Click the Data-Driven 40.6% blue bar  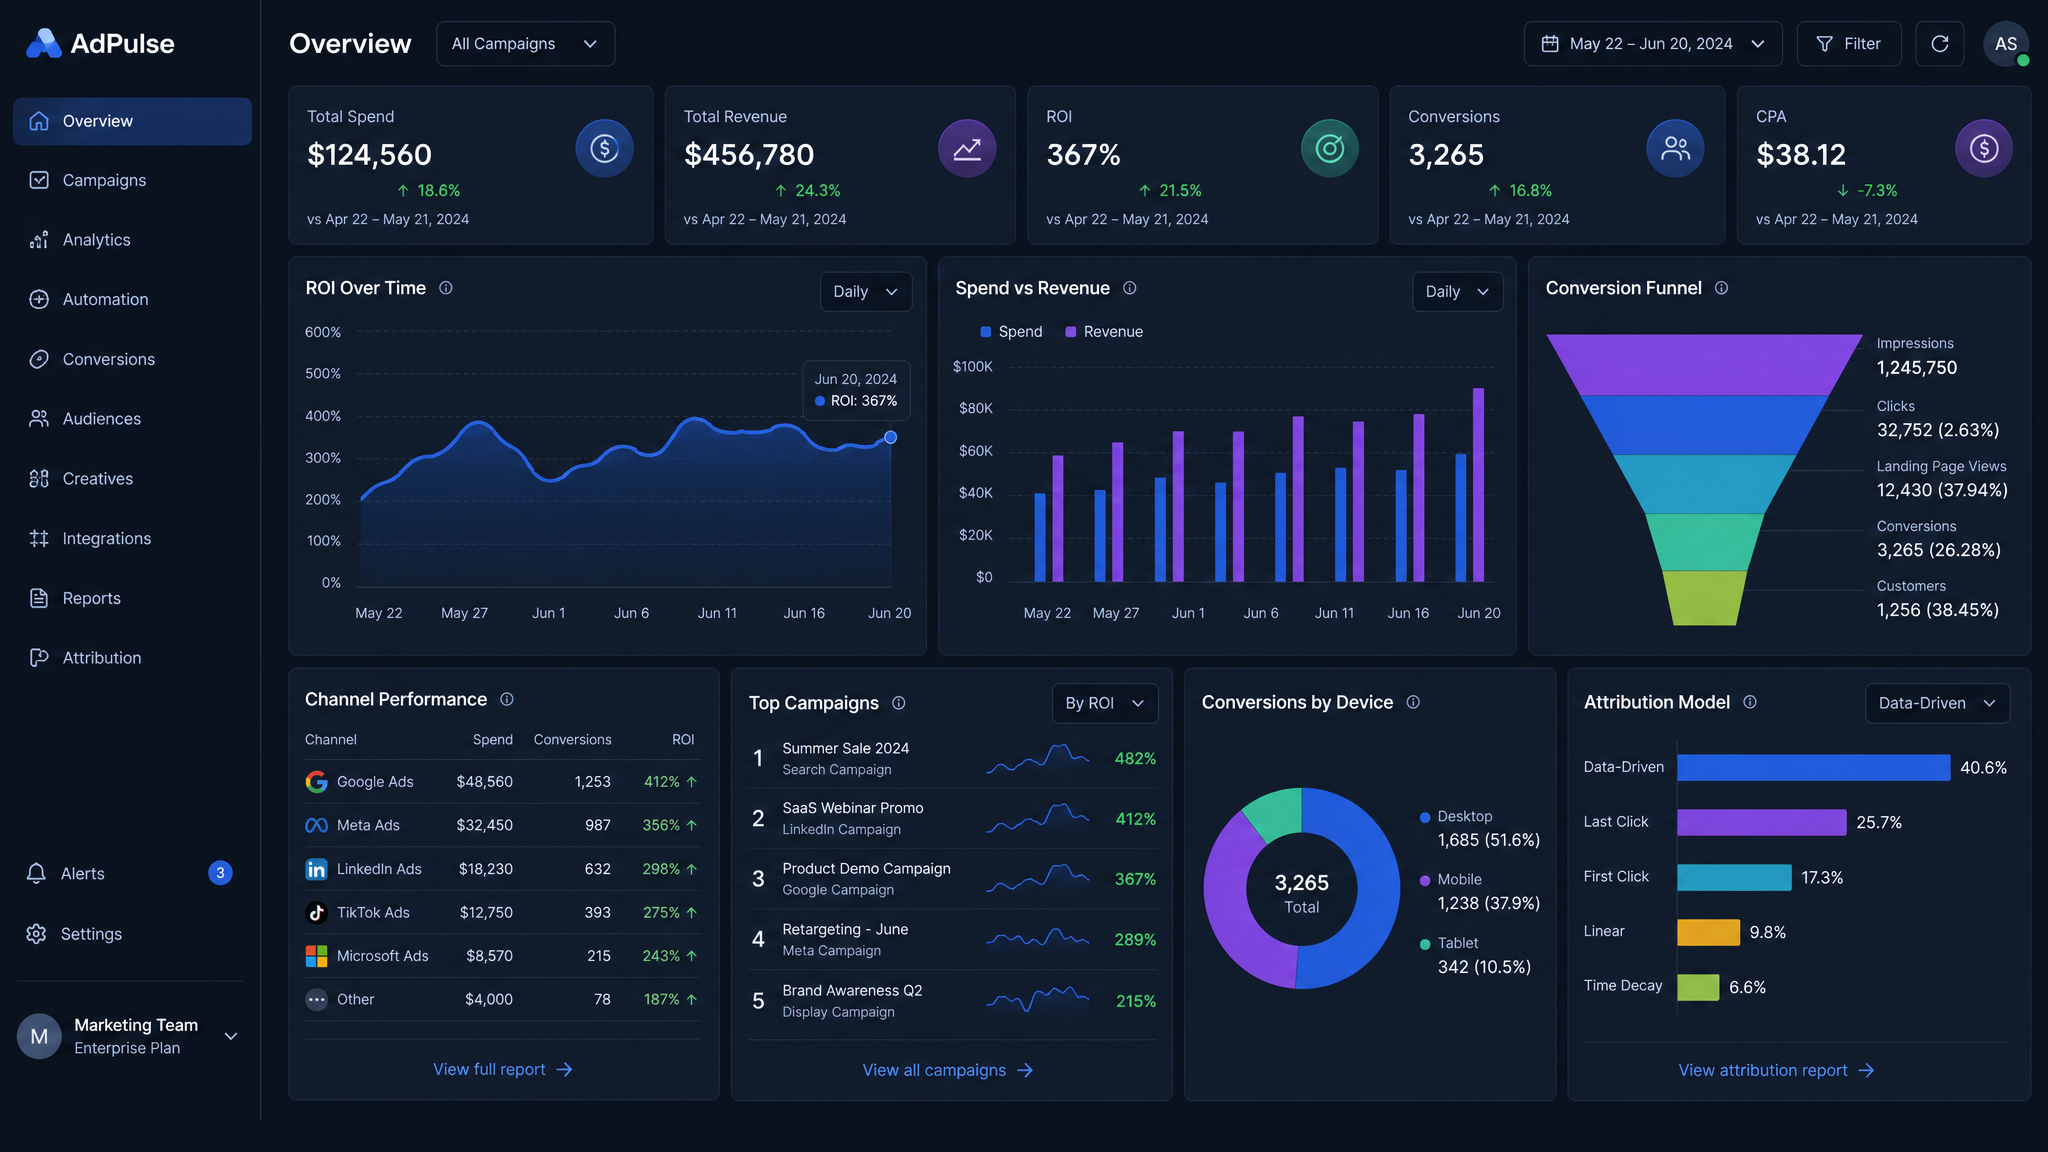(1813, 767)
